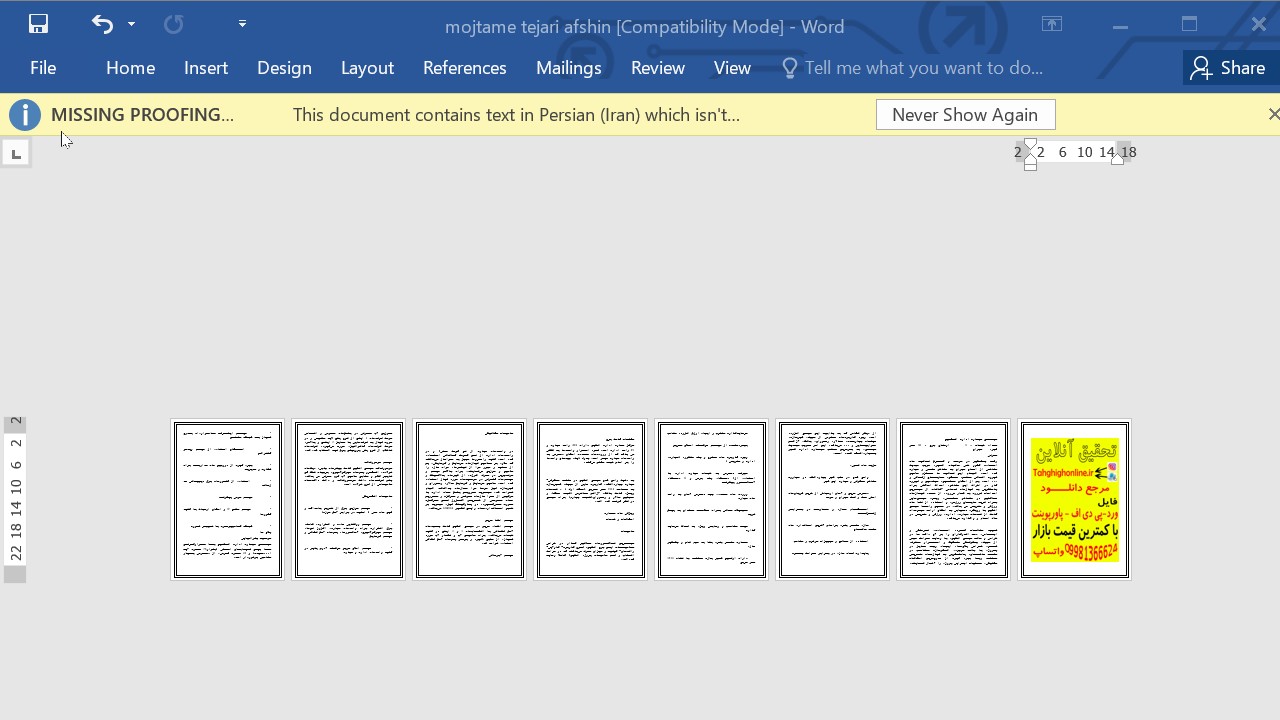Open the View ribbon tab
The height and width of the screenshot is (720, 1280).
(x=732, y=68)
